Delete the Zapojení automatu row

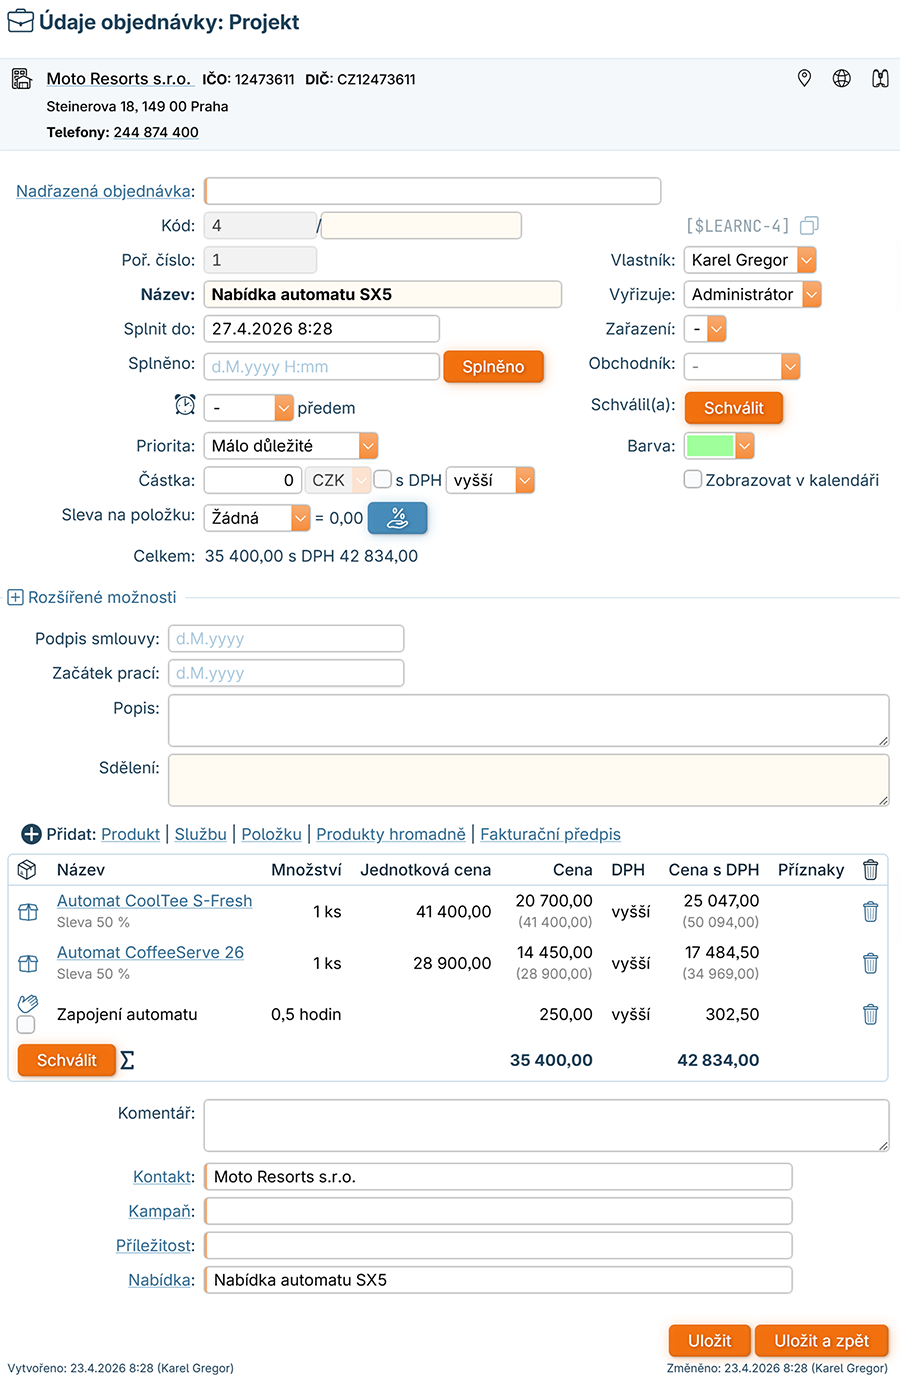pos(870,1014)
